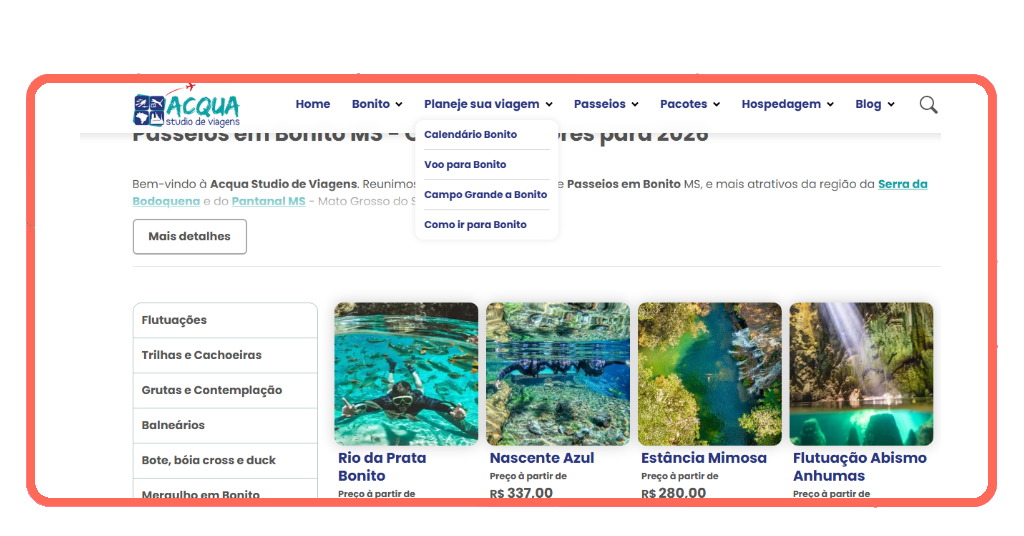Select Calendário Bonito from the submenu
The image size is (1024, 536).
(470, 134)
